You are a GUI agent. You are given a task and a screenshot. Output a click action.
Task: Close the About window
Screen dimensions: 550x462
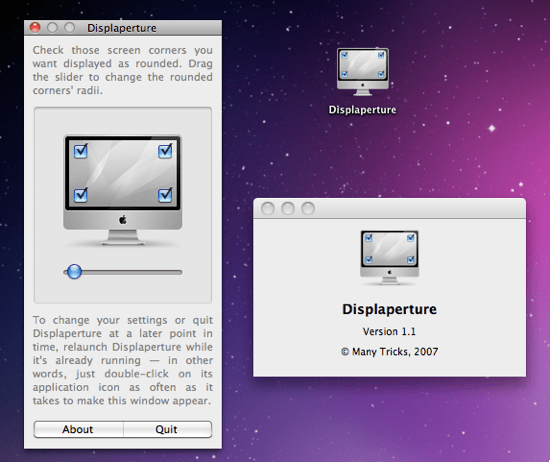[x=268, y=208]
